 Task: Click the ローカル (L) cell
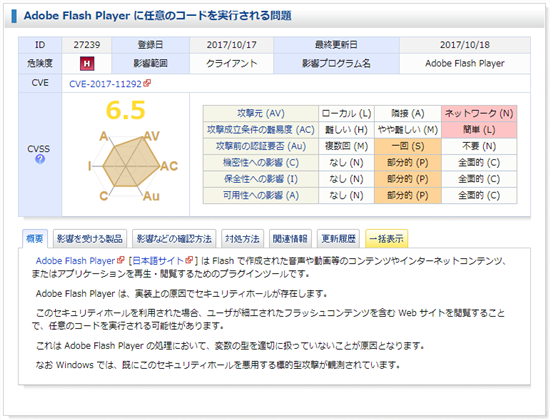pos(346,113)
